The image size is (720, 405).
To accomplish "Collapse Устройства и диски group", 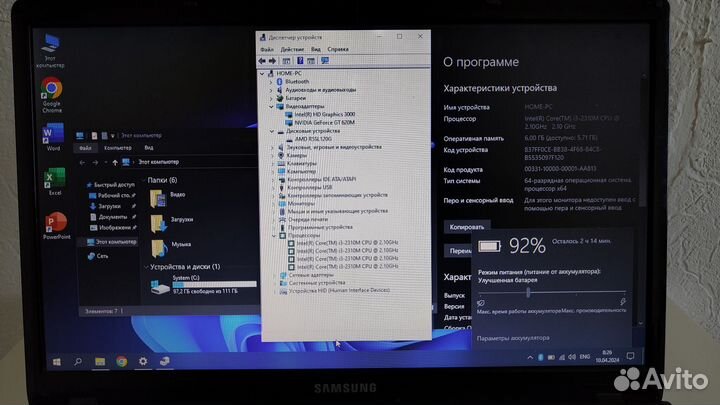I will point(146,267).
